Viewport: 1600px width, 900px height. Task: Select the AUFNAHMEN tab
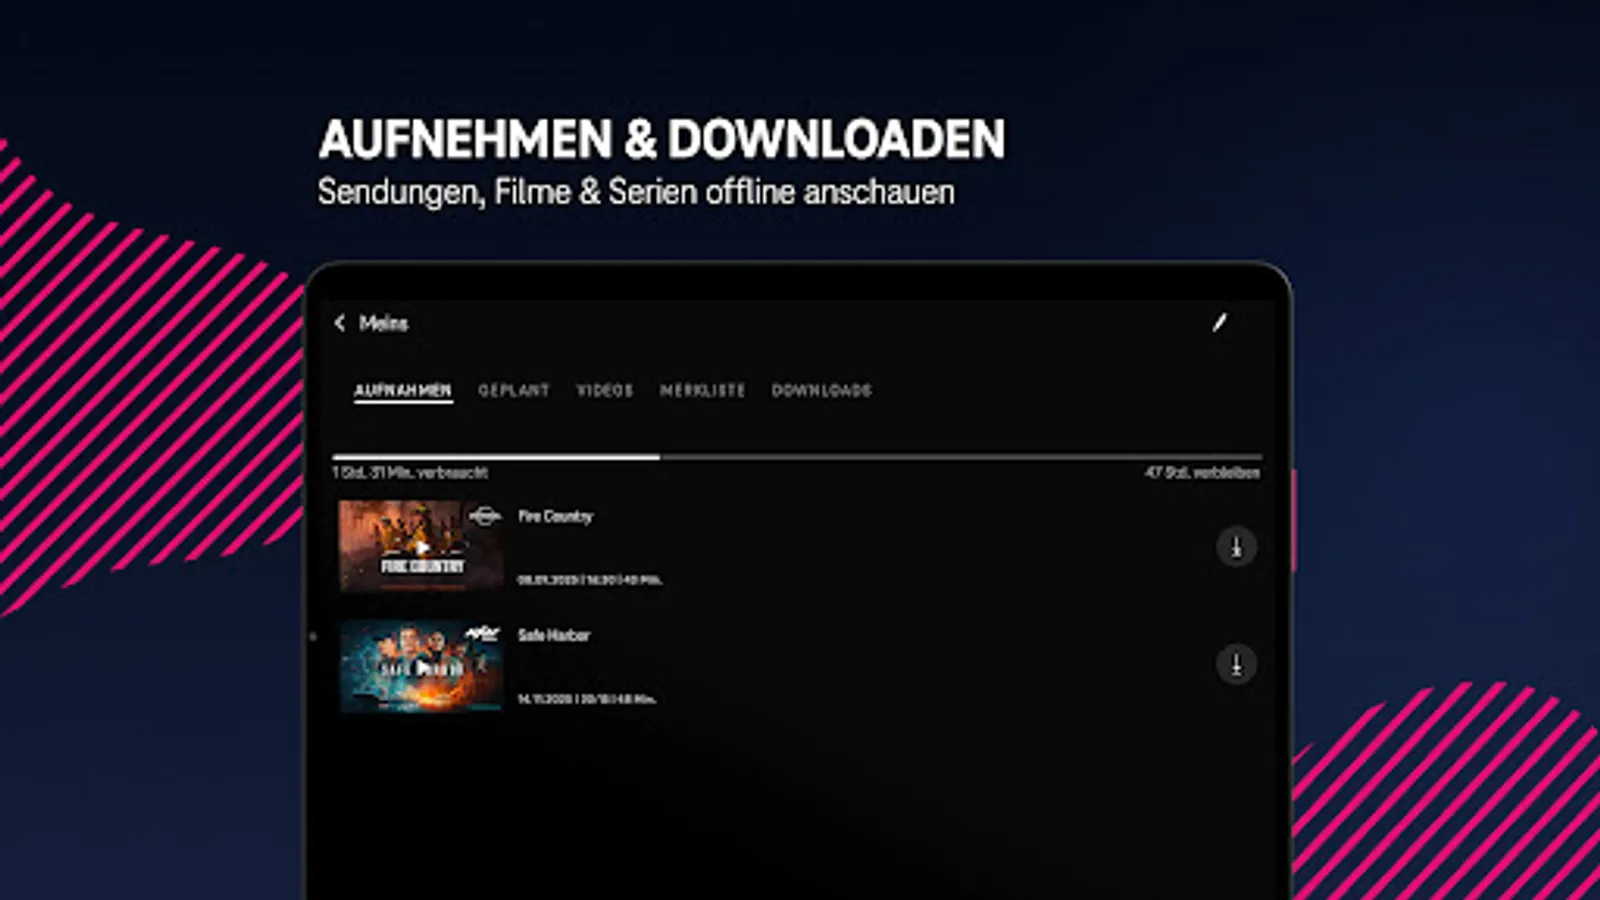tap(404, 391)
